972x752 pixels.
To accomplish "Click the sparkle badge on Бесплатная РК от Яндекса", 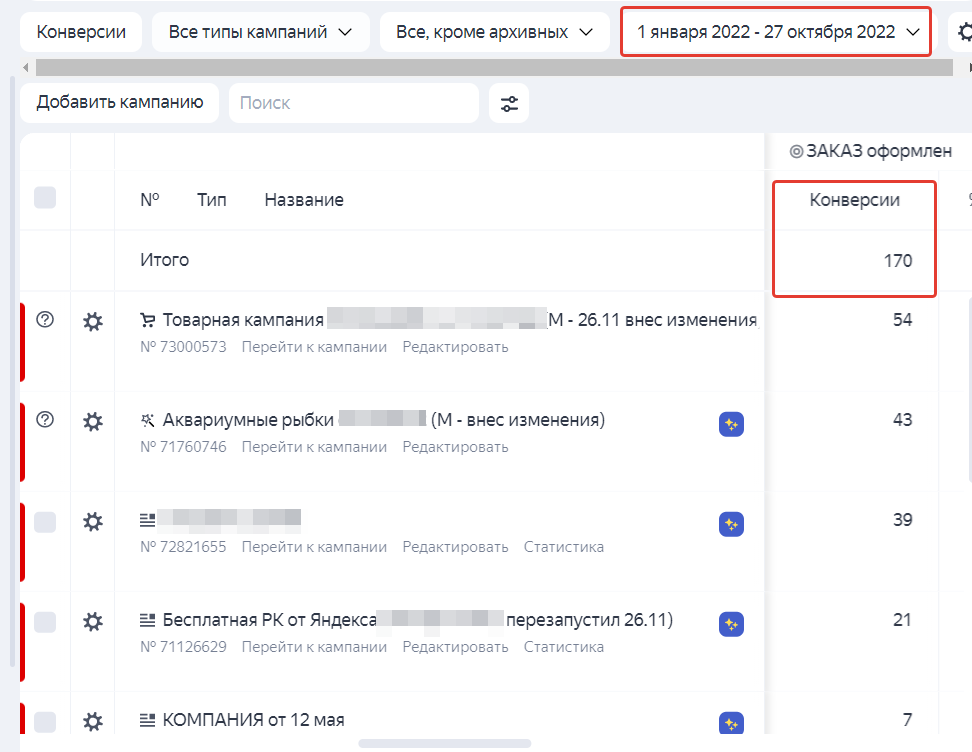I will tap(731, 624).
